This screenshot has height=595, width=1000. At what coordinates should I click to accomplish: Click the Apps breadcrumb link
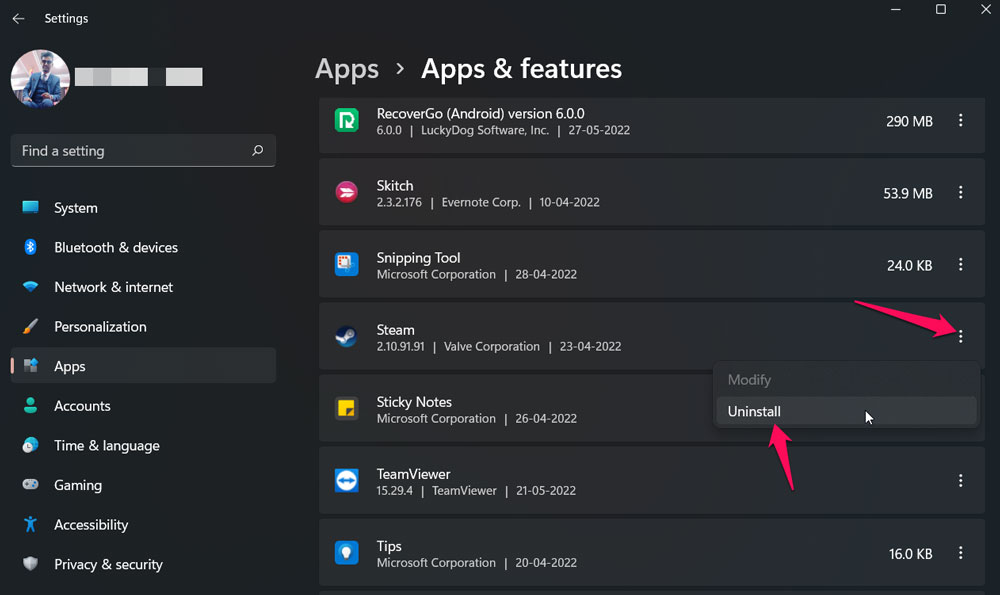click(x=347, y=69)
